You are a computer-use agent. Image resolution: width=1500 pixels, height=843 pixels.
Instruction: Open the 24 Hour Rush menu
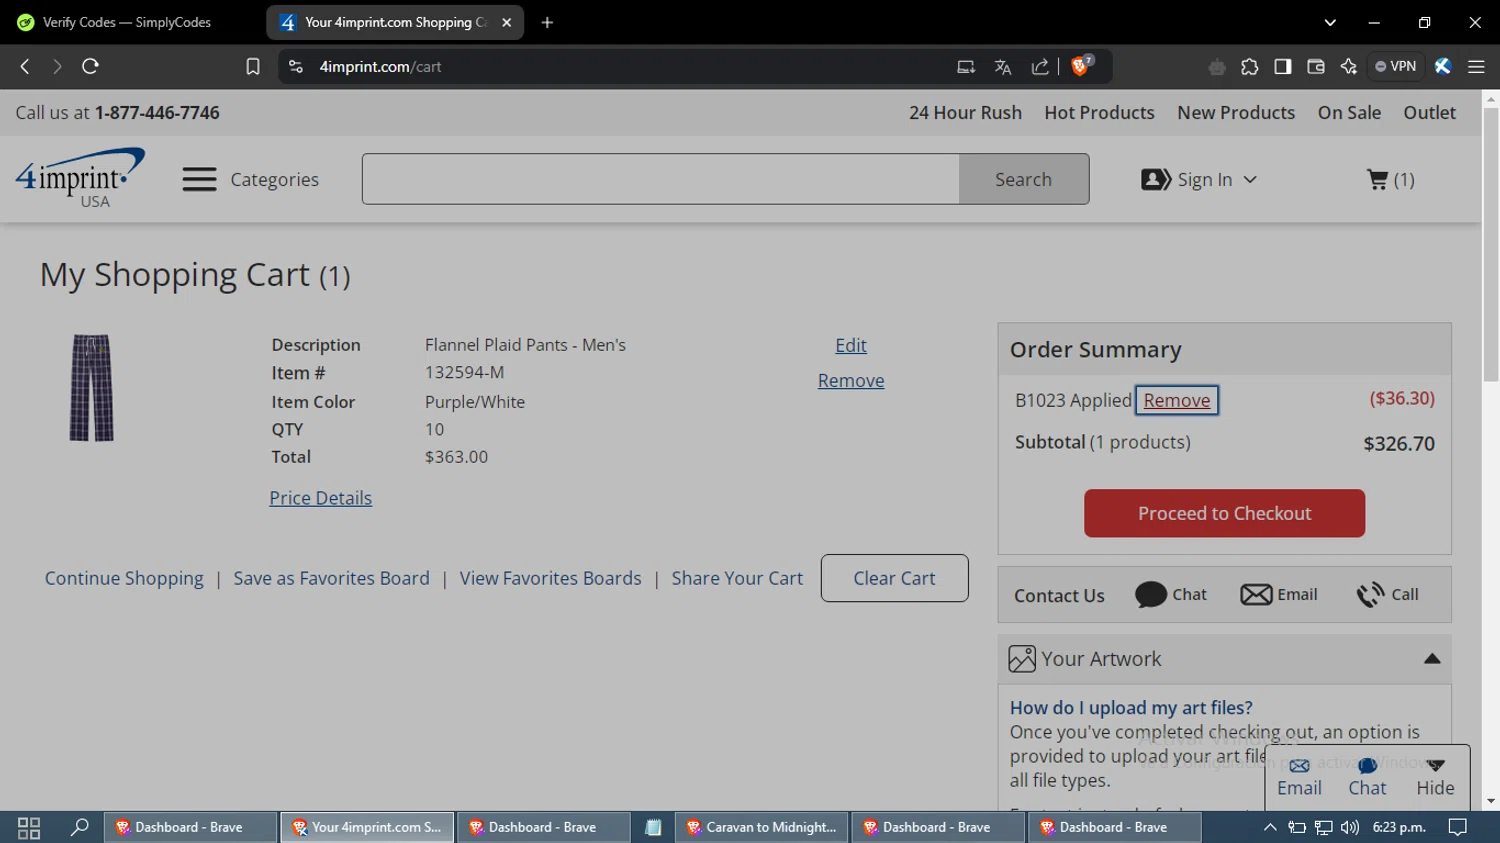pos(965,113)
